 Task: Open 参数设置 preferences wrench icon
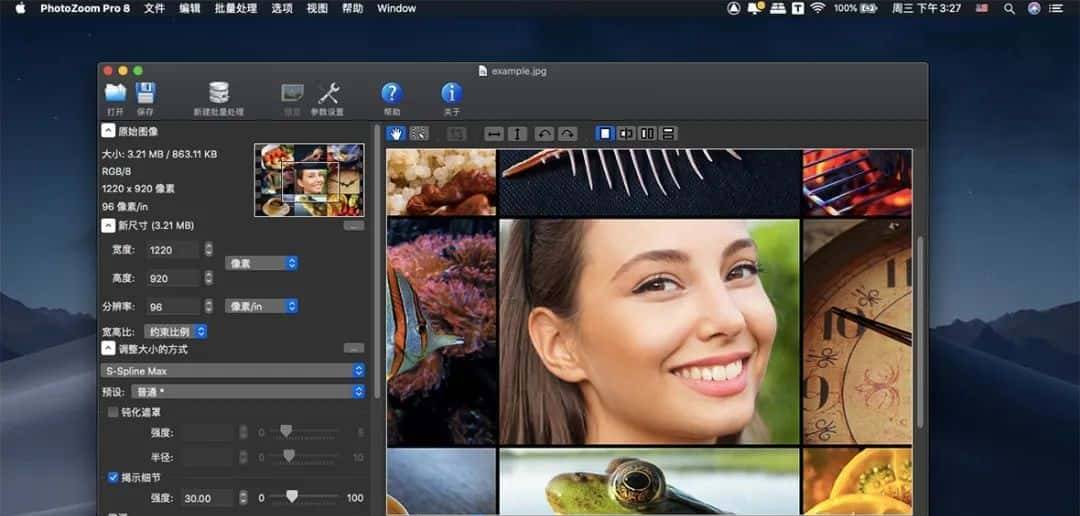(328, 94)
